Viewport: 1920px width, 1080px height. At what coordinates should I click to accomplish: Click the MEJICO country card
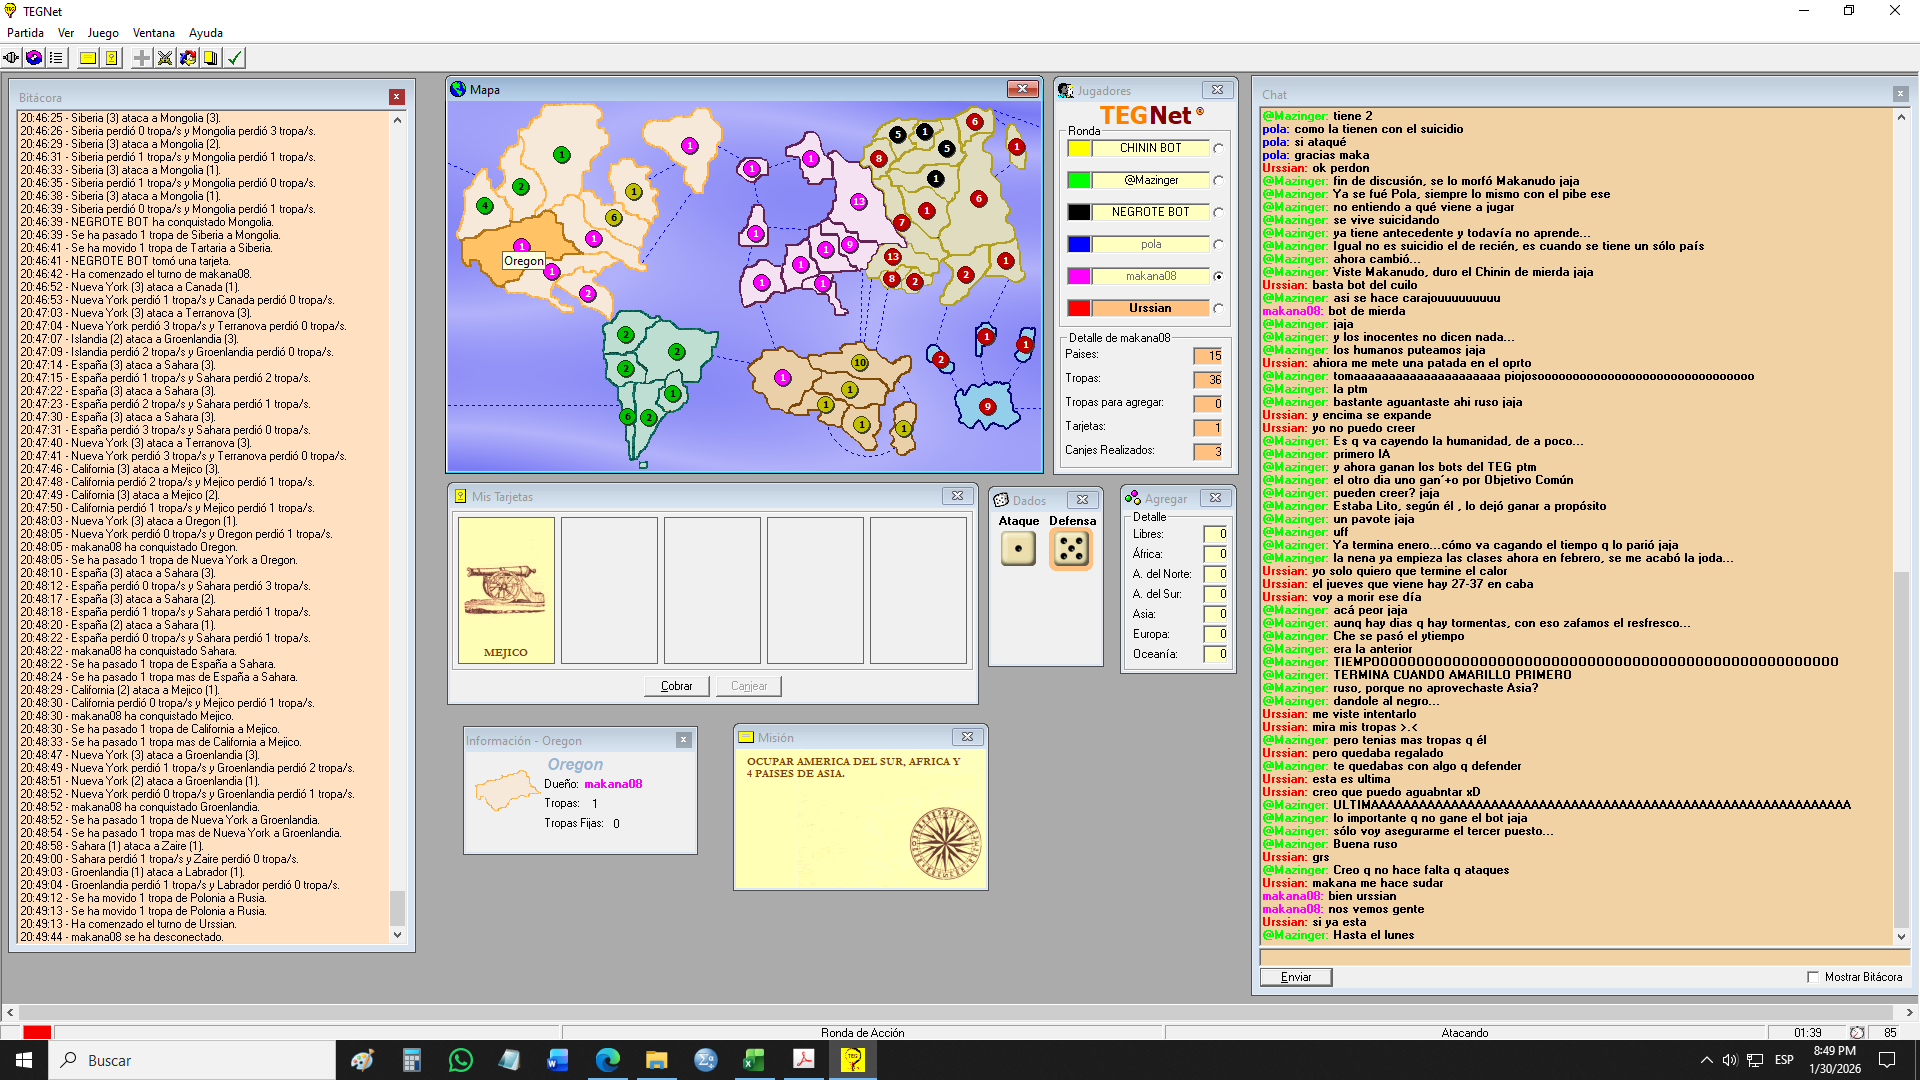click(x=506, y=590)
